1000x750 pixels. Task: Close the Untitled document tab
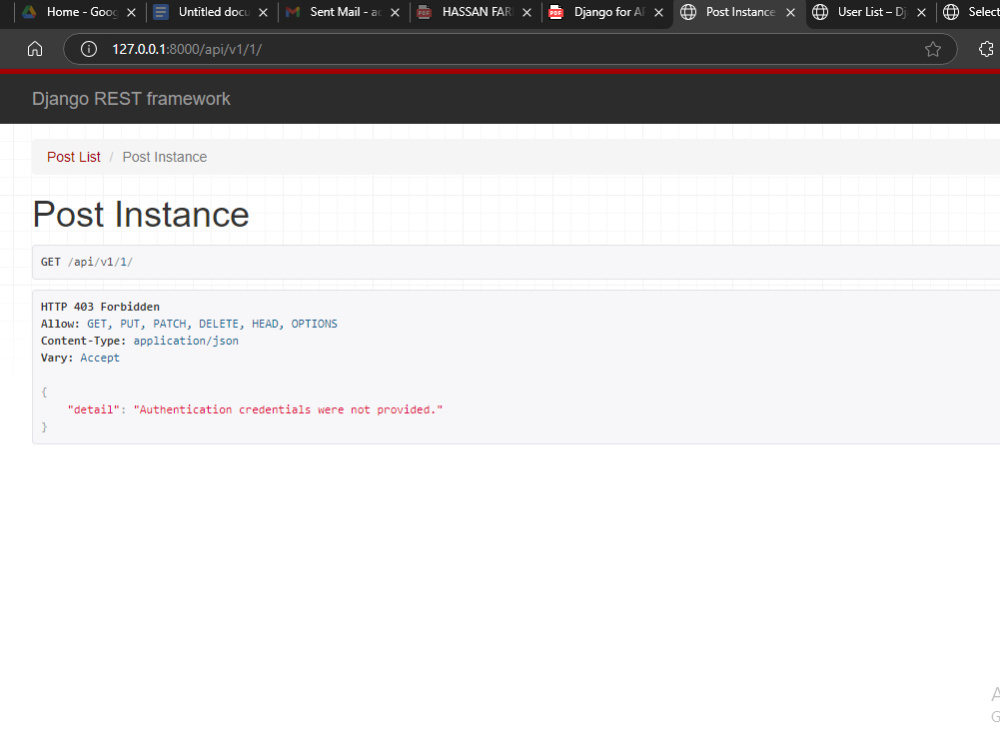pyautogui.click(x=263, y=12)
